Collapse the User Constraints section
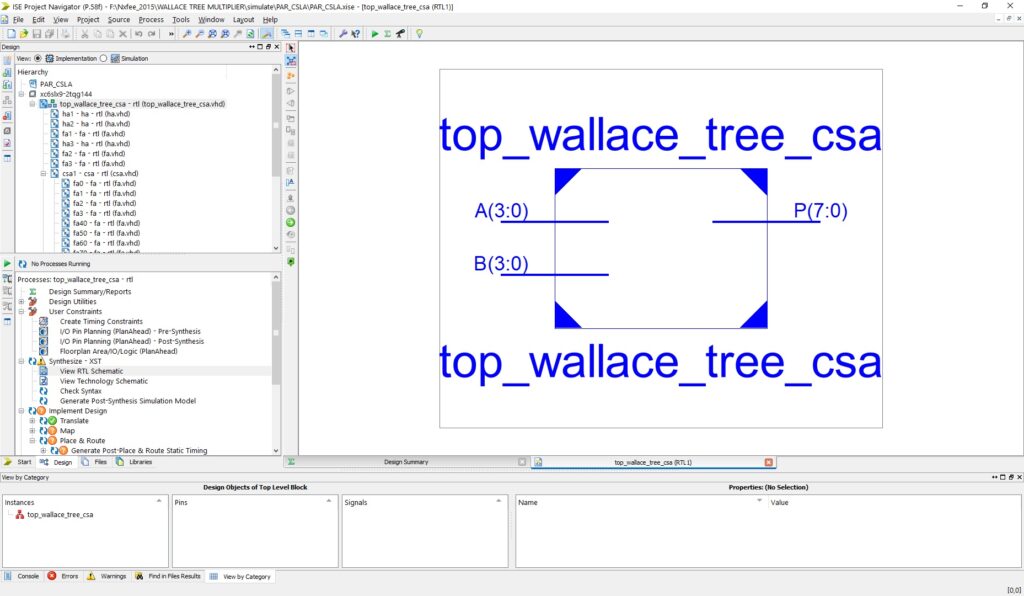This screenshot has width=1024, height=596. click(x=21, y=311)
